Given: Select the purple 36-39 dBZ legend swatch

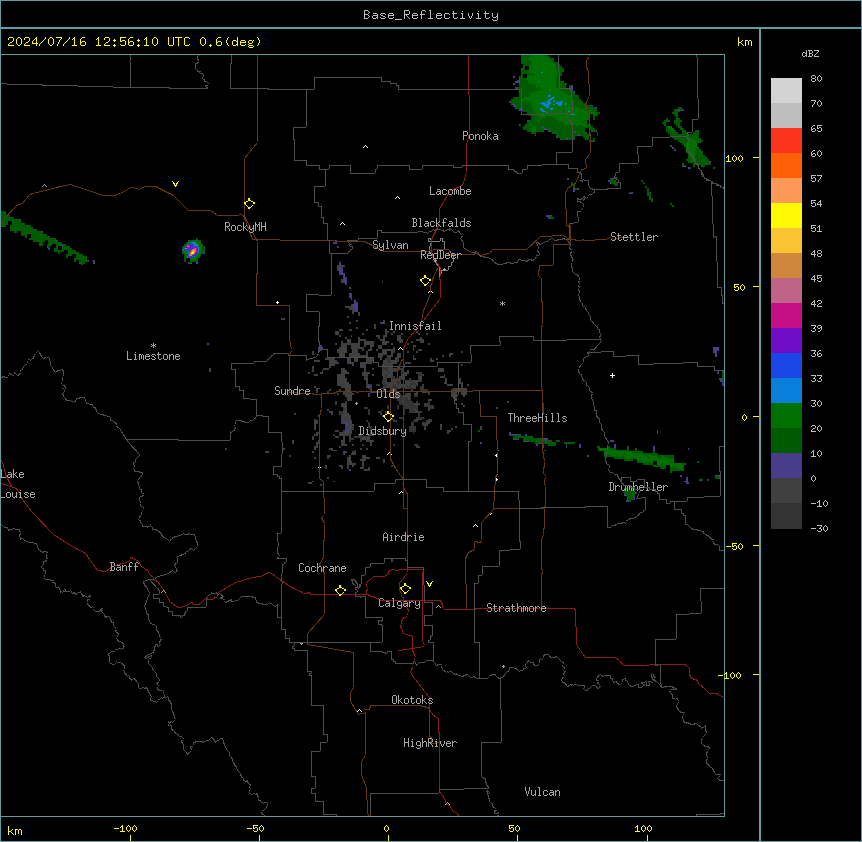Looking at the screenshot, I should pyautogui.click(x=786, y=341).
